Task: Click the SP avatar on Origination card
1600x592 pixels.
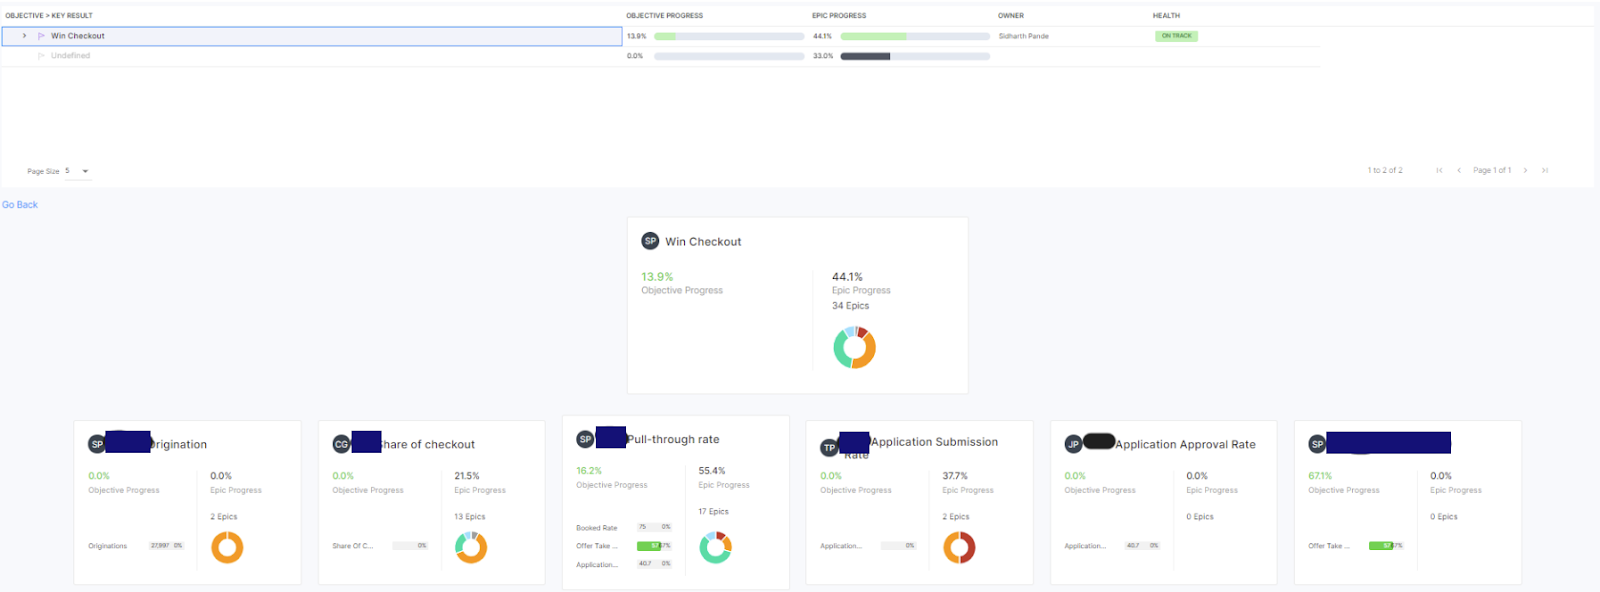Action: coord(97,444)
